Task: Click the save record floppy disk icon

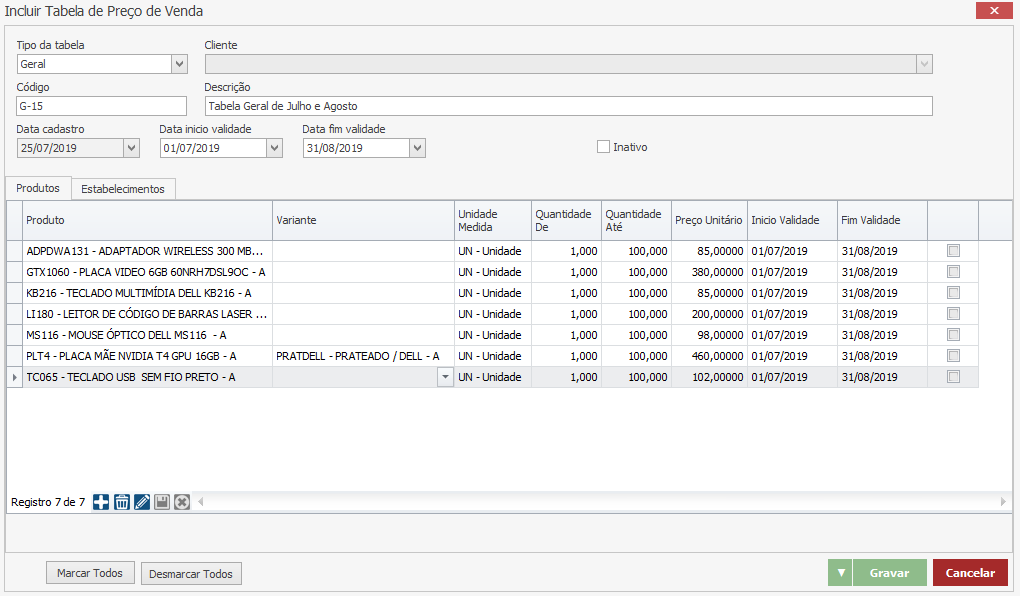Action: (162, 502)
